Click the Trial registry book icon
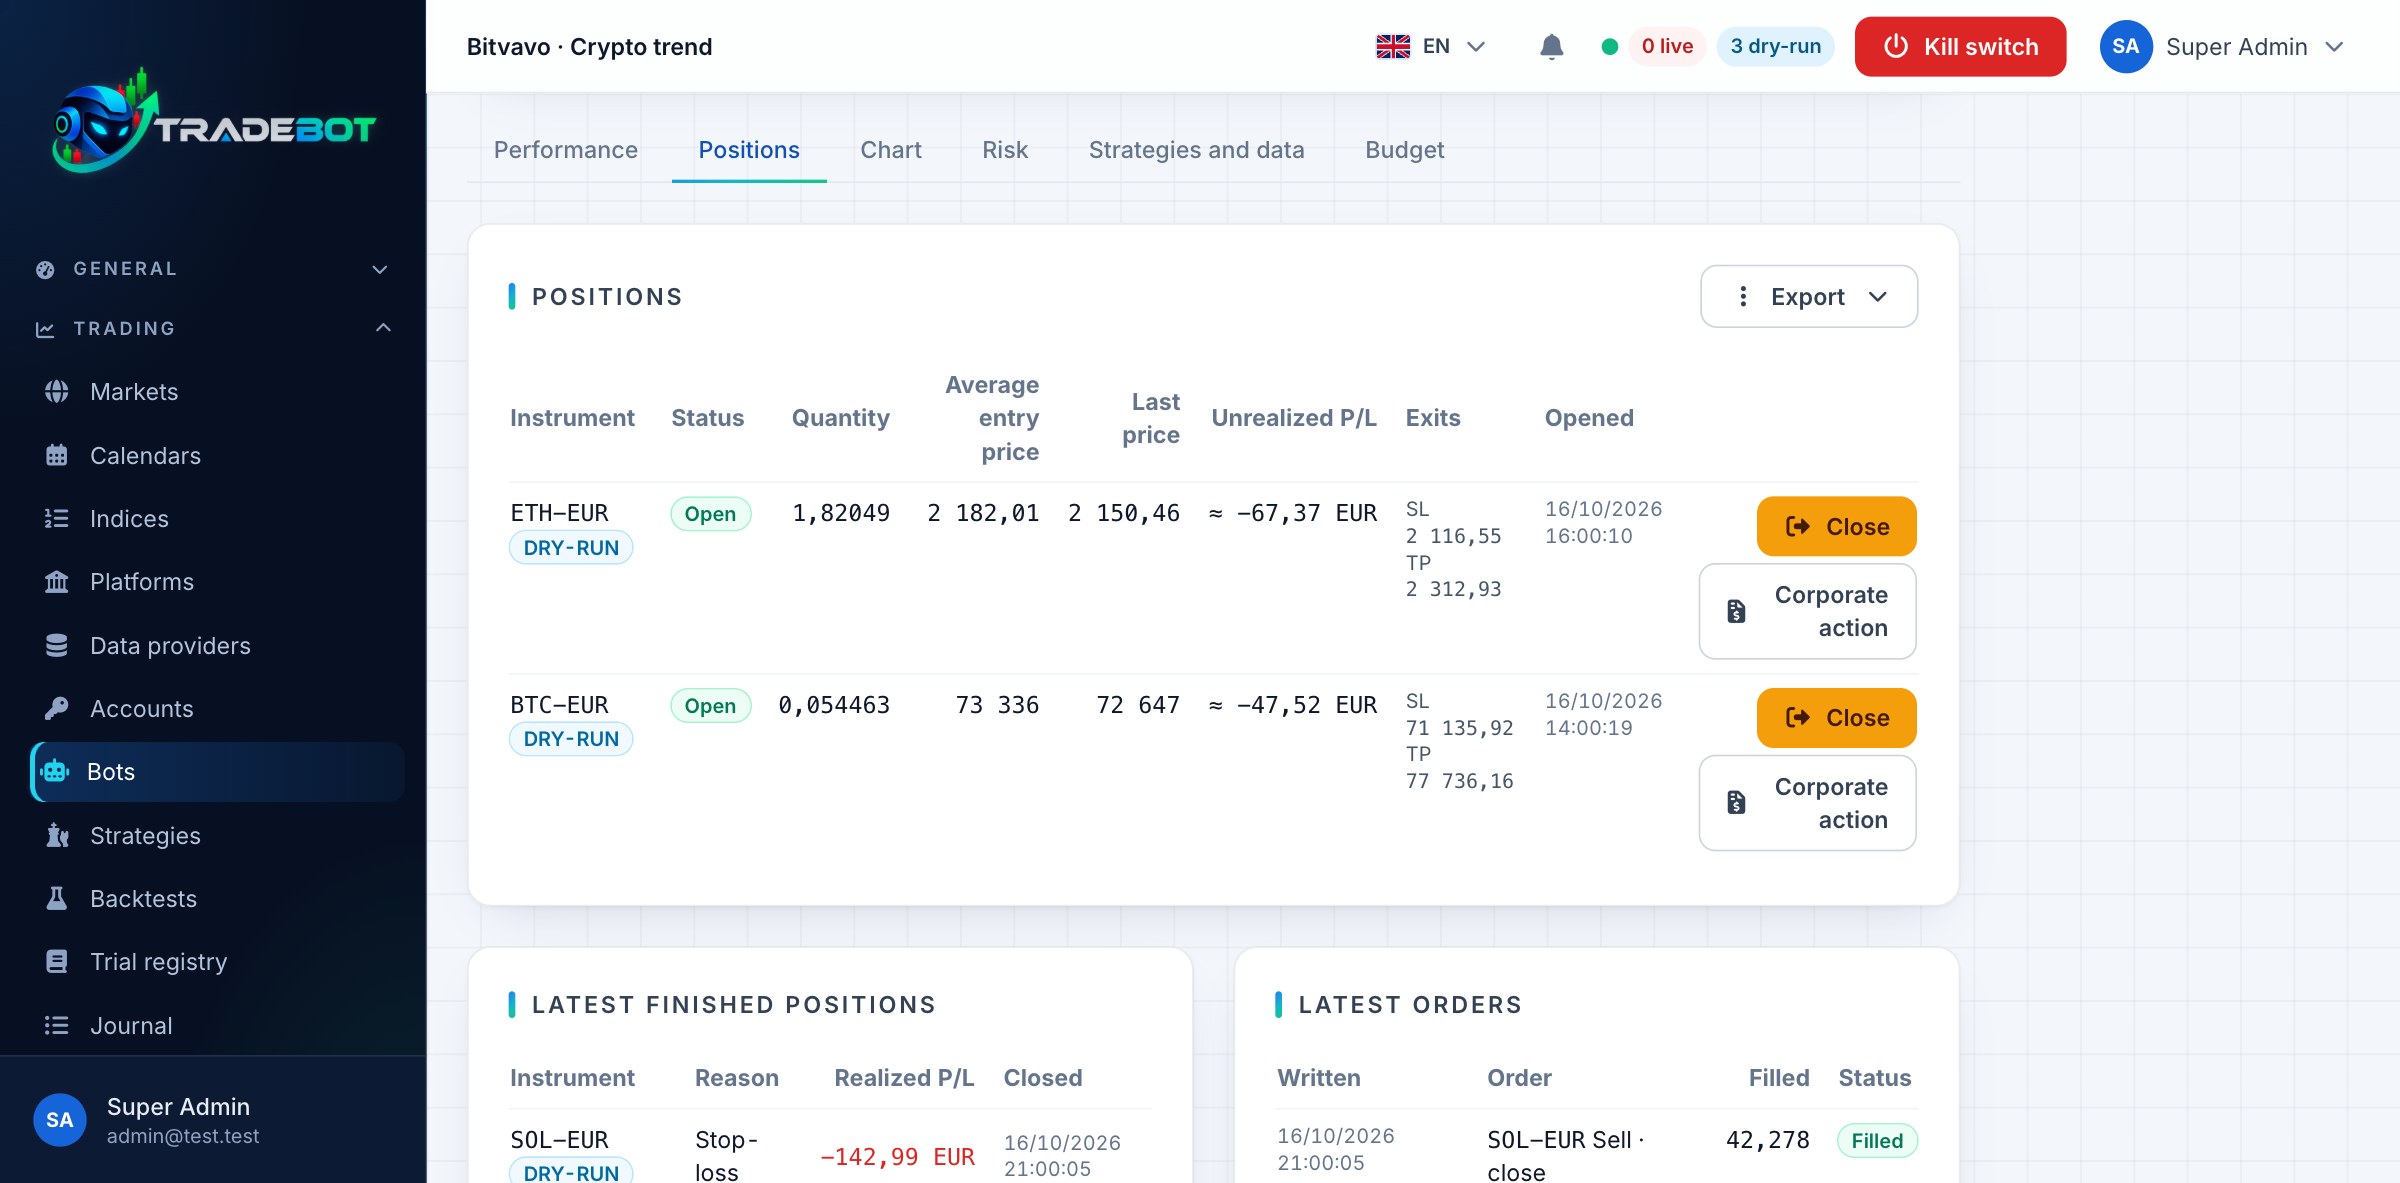2400x1183 pixels. tap(57, 961)
